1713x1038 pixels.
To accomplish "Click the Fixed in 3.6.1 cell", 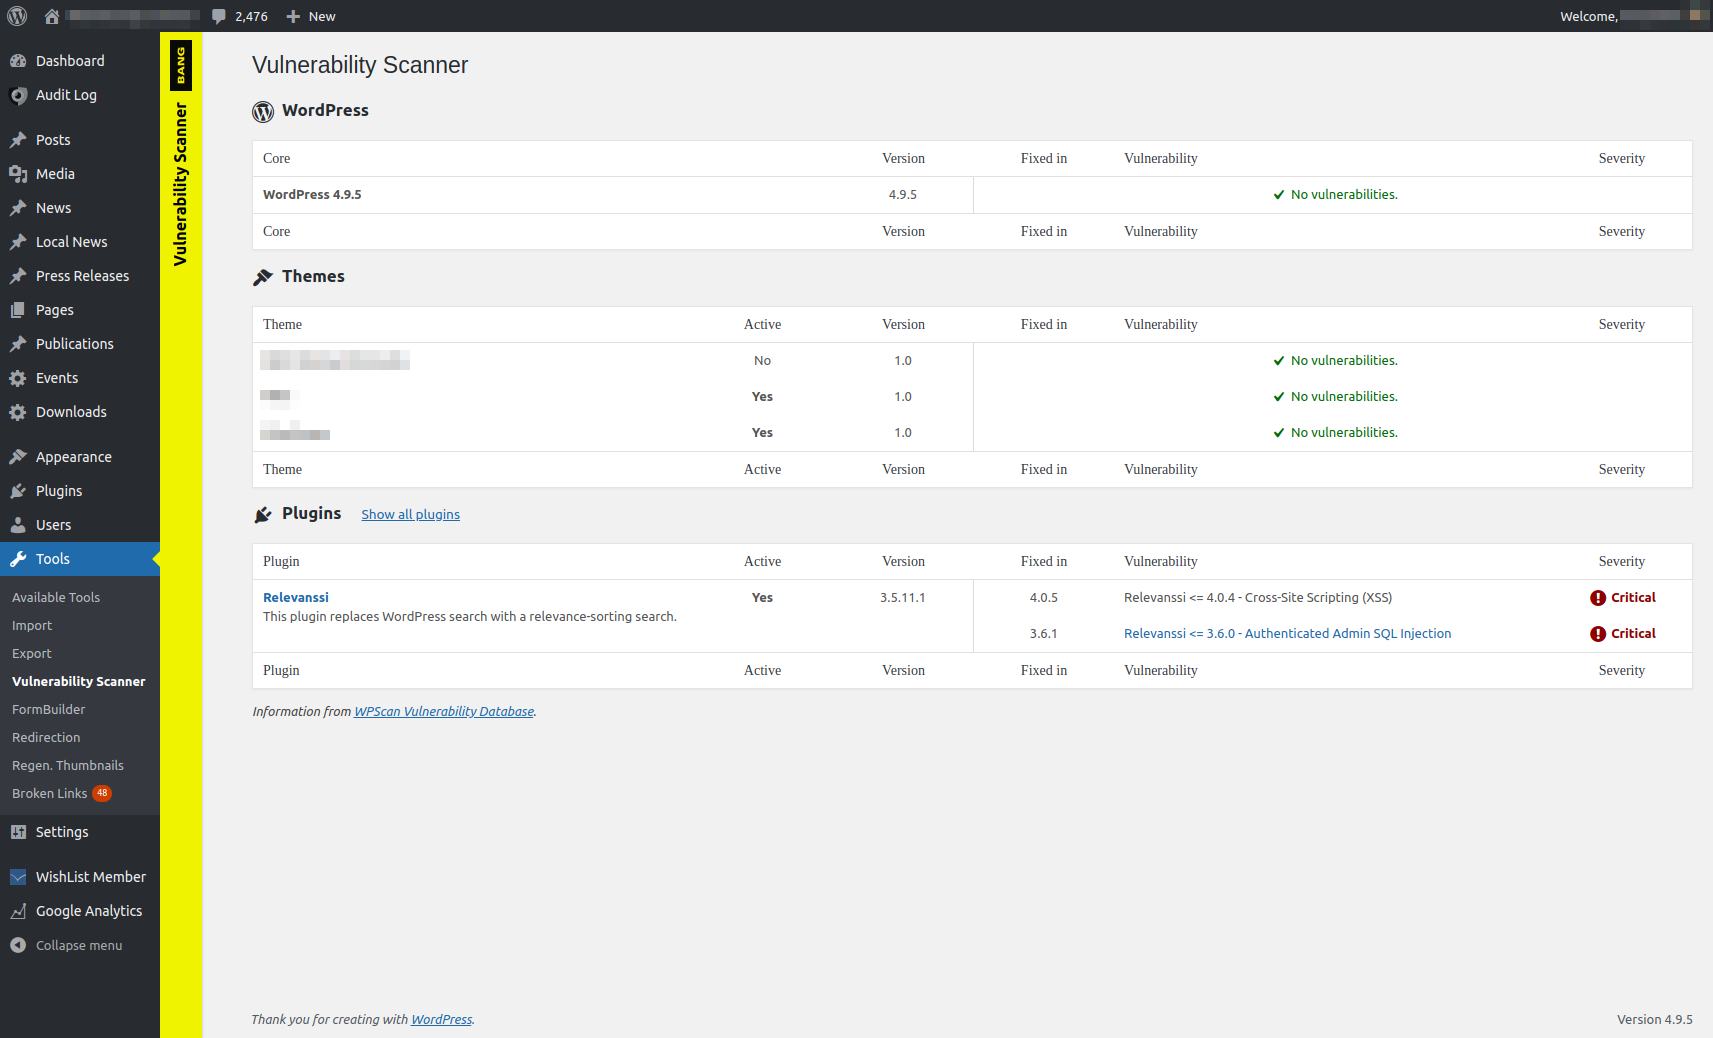I will [x=1043, y=633].
